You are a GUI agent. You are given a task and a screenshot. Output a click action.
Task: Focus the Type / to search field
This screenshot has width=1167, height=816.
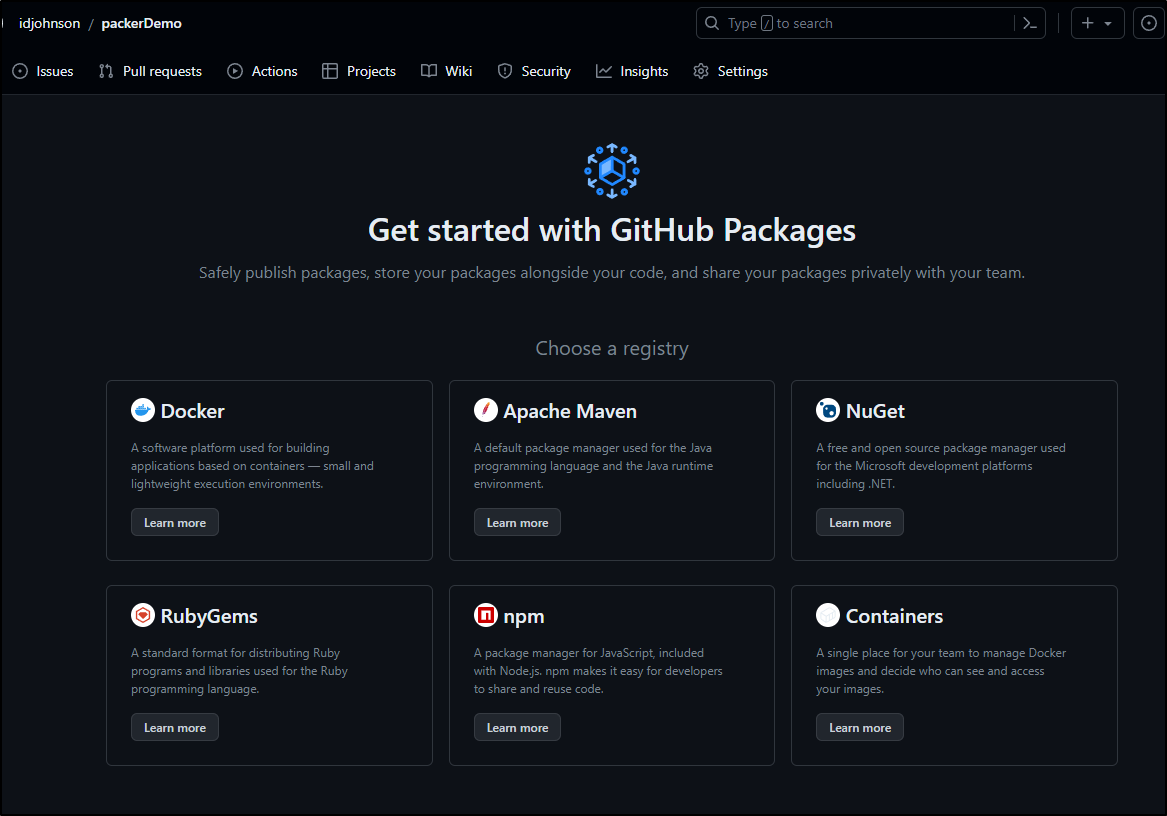pyautogui.click(x=871, y=23)
